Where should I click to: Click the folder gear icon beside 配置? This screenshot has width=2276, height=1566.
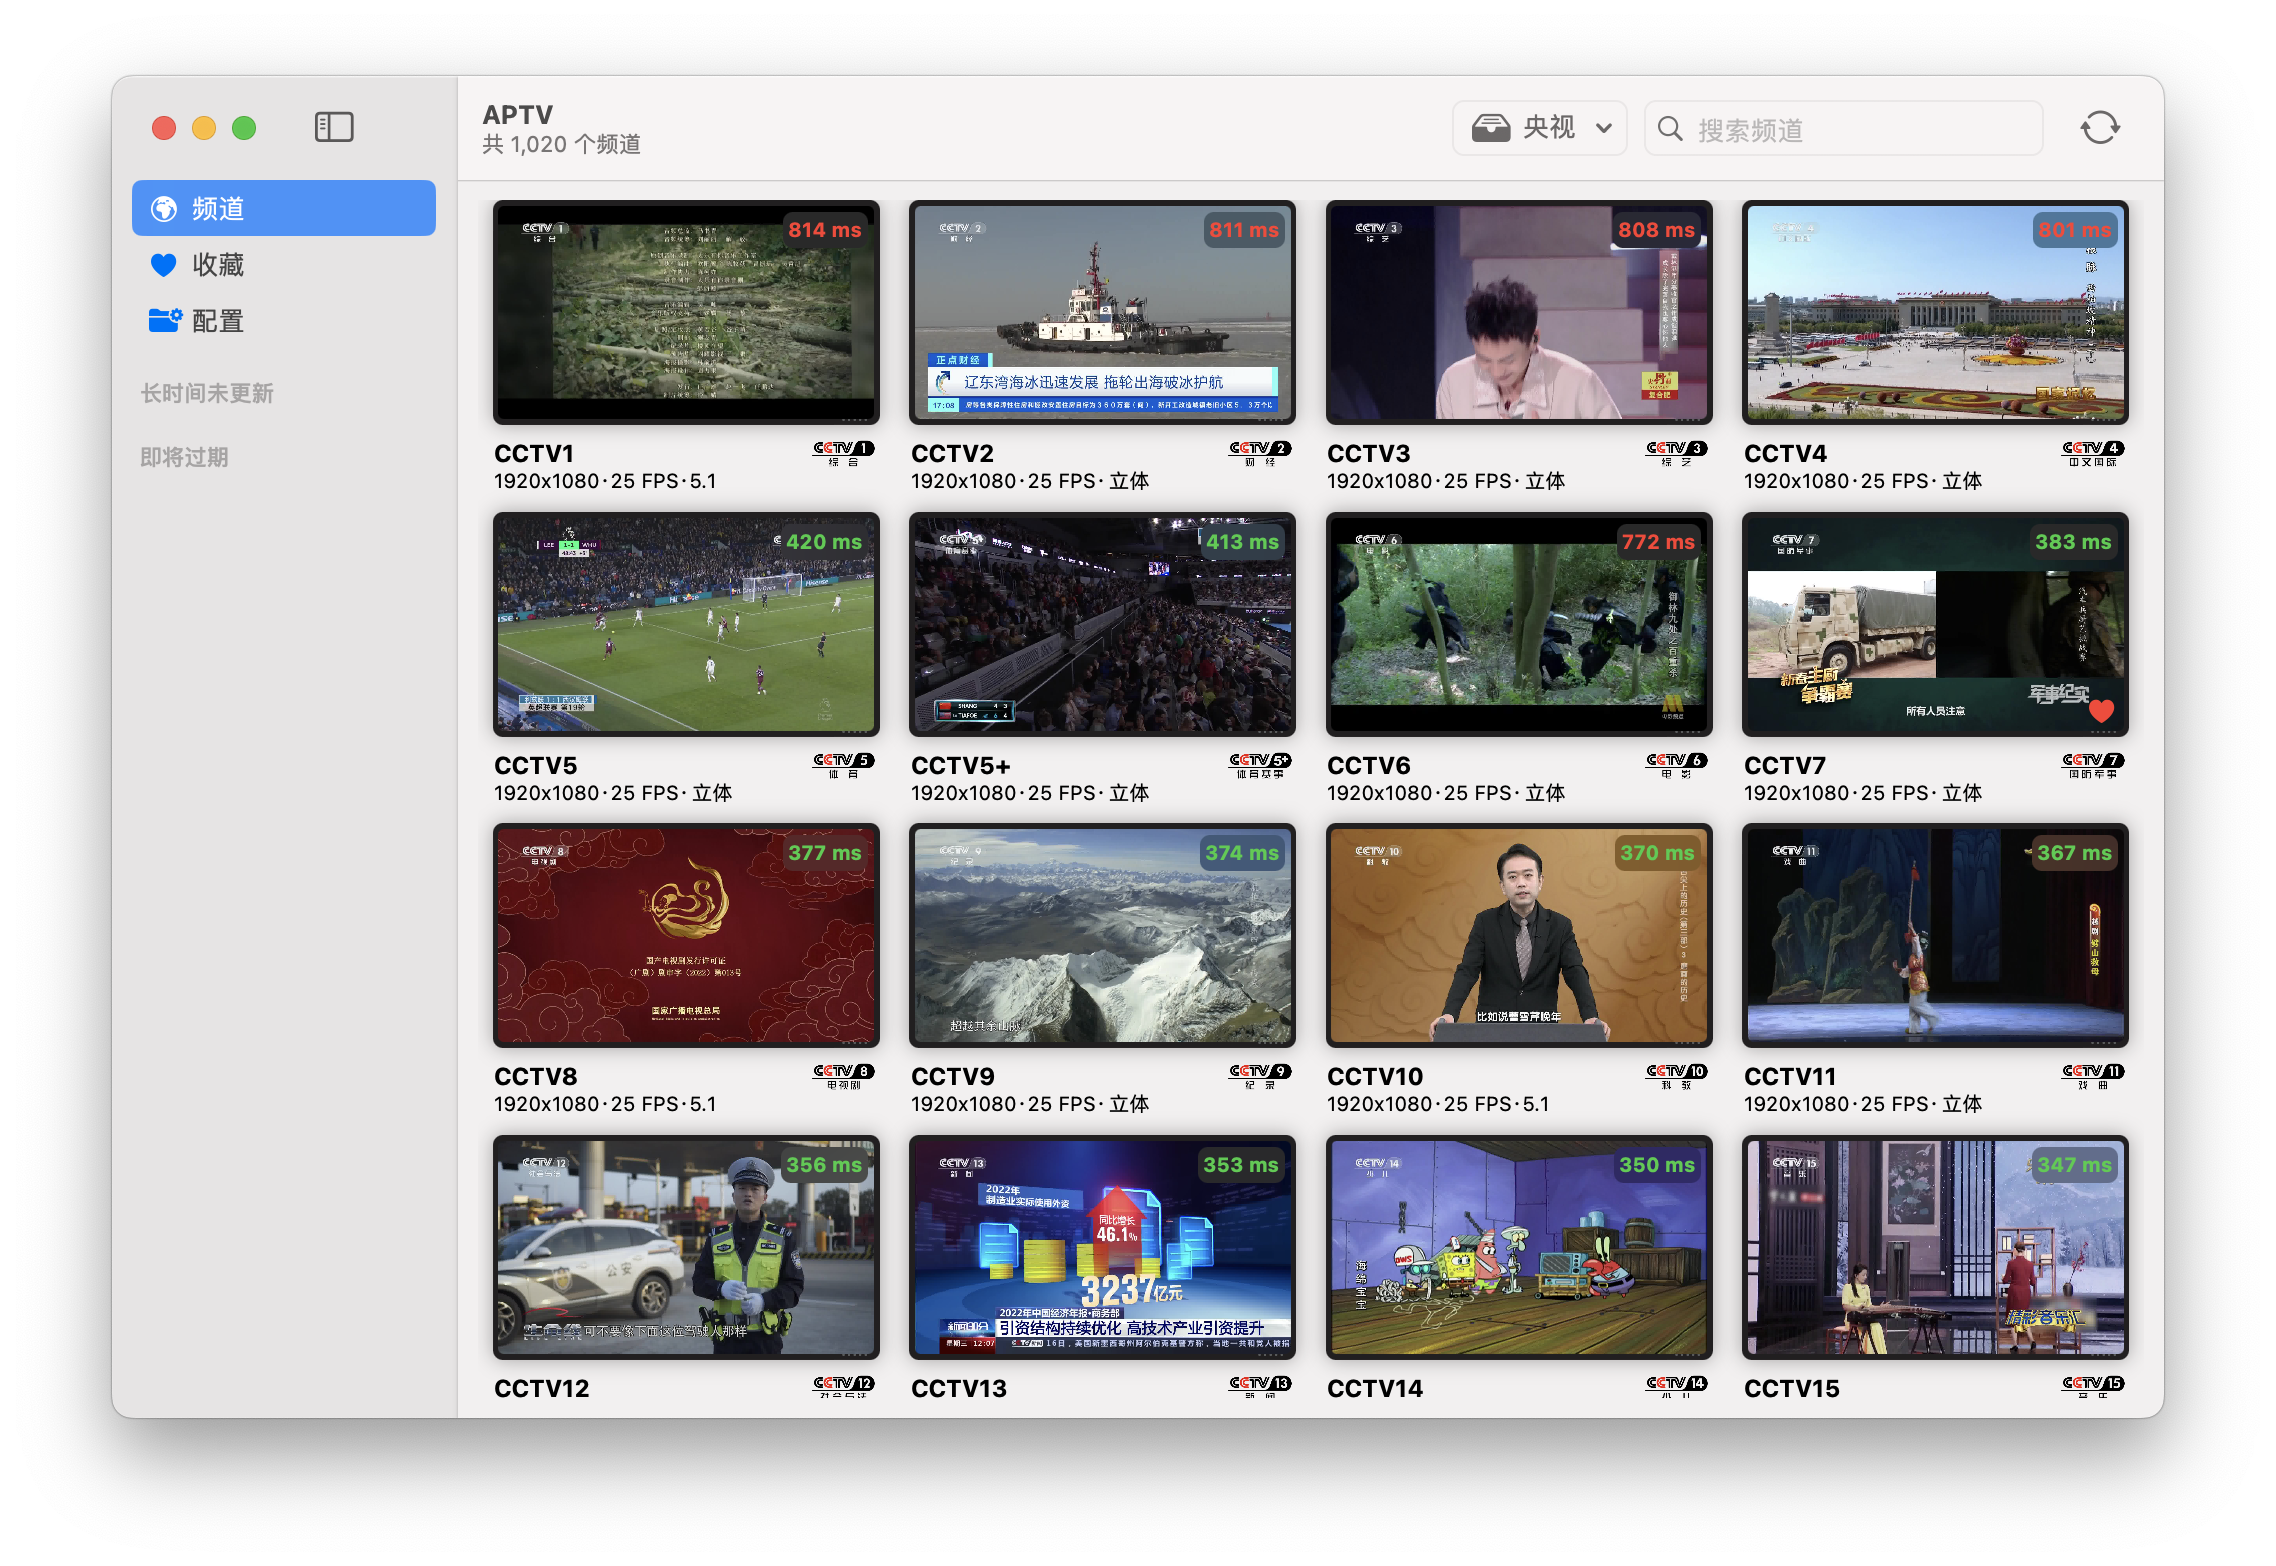(165, 320)
